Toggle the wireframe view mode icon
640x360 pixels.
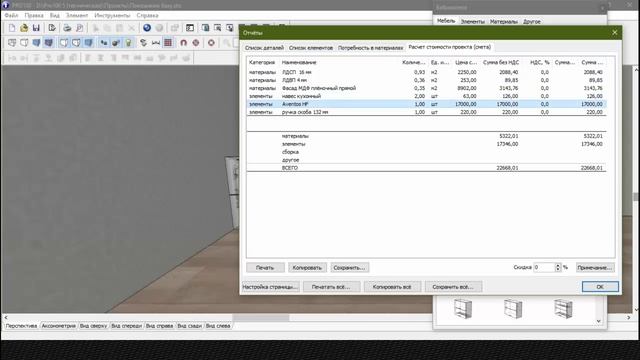coord(12,42)
